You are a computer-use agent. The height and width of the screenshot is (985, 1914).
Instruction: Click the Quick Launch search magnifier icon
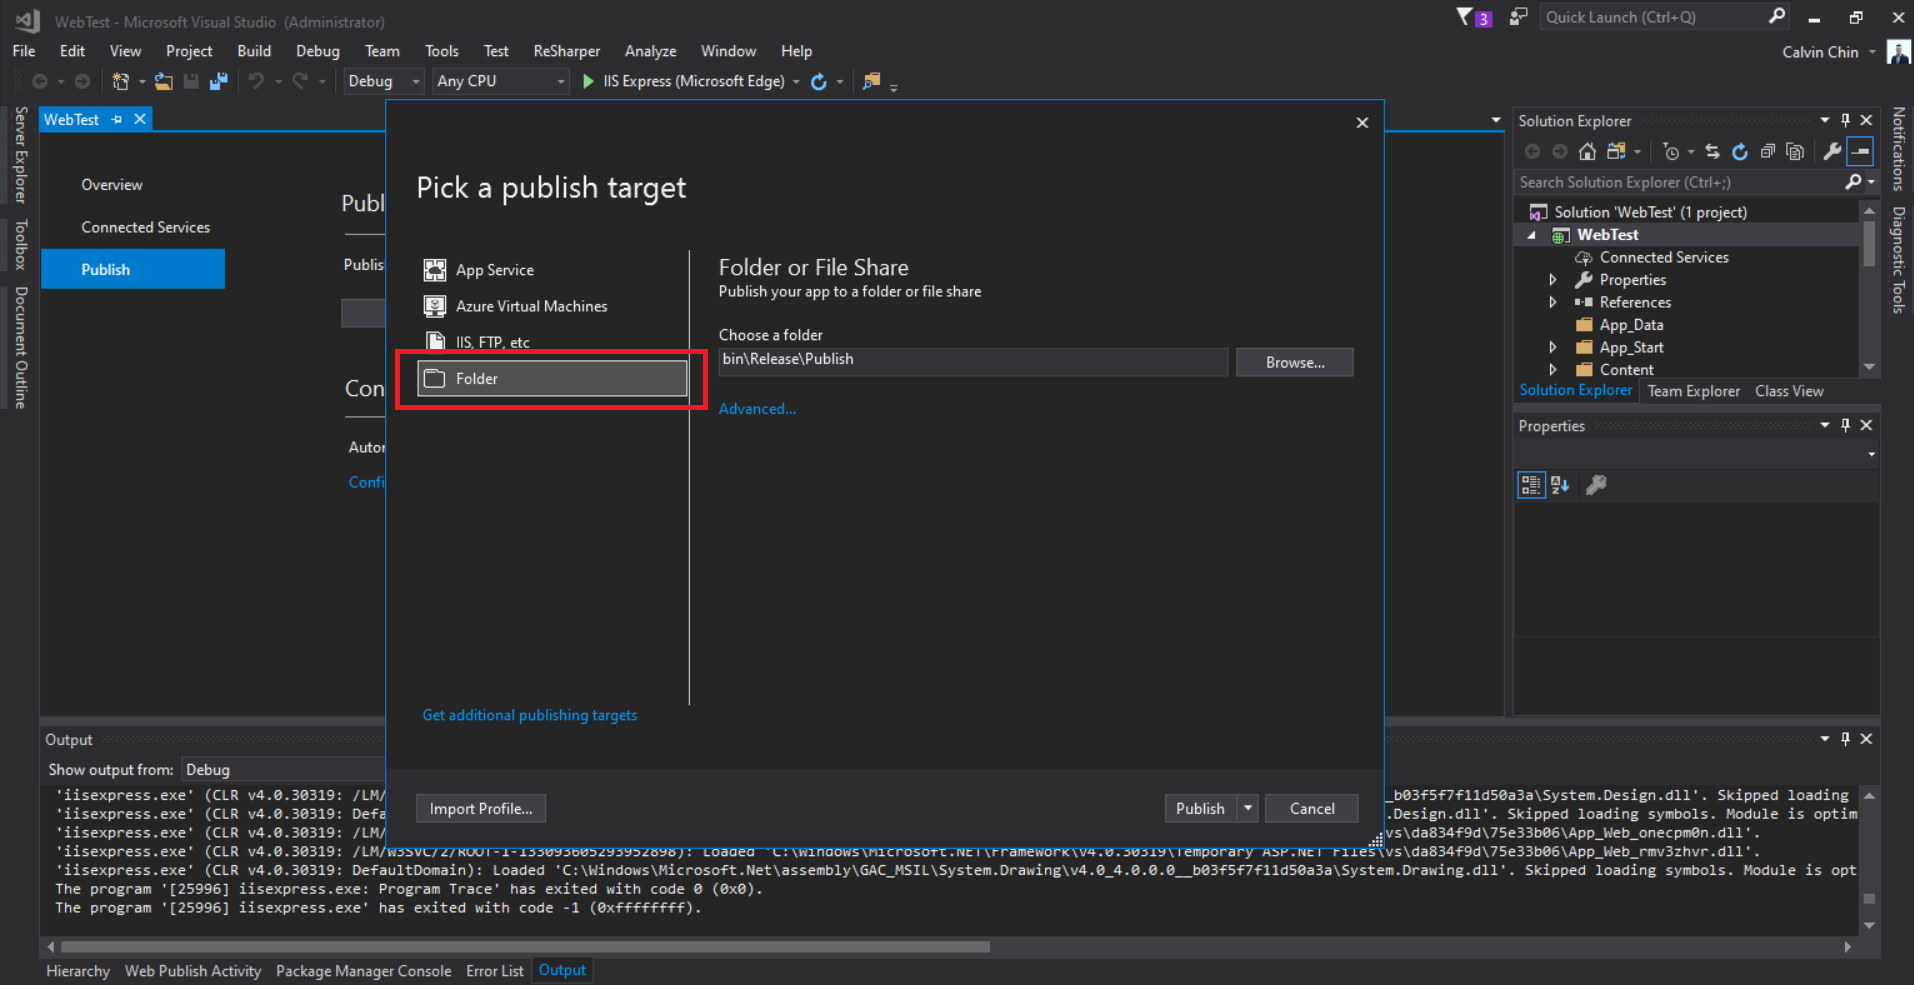pos(1776,16)
